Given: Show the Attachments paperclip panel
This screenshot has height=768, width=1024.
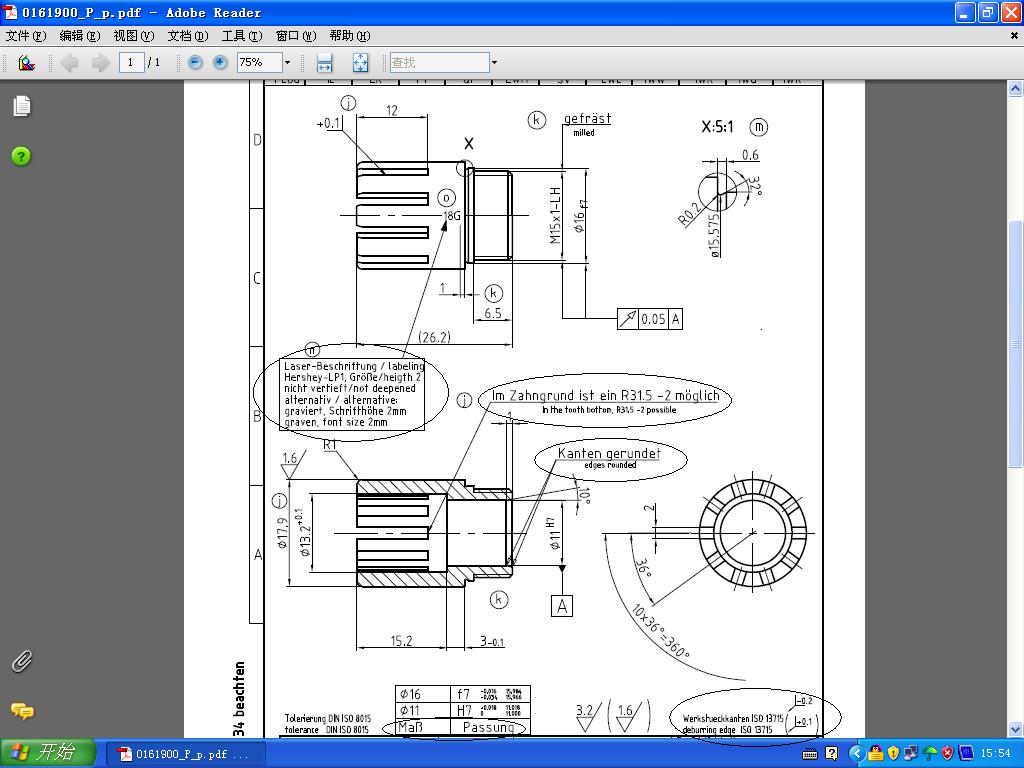Looking at the screenshot, I should click(x=22, y=661).
